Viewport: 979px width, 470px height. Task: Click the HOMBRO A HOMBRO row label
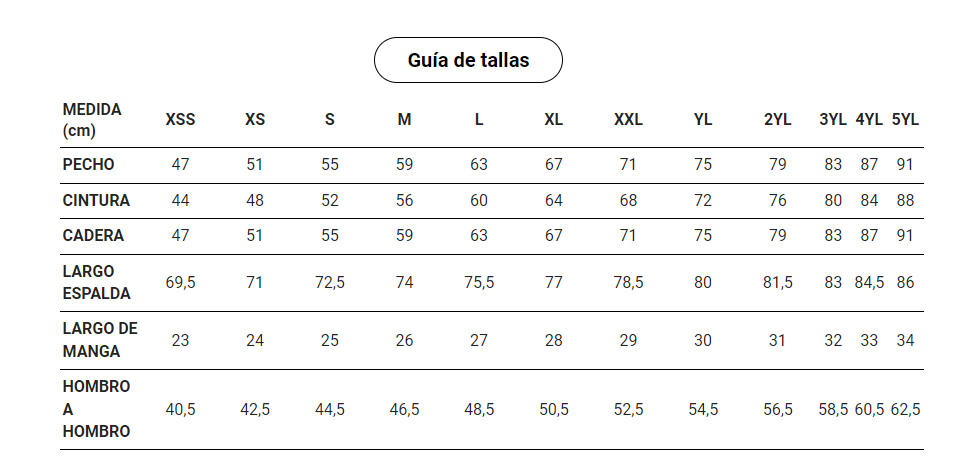pyautogui.click(x=96, y=409)
